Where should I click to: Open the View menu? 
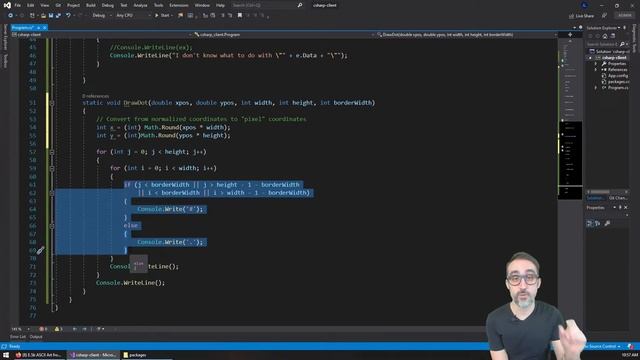tap(44, 5)
